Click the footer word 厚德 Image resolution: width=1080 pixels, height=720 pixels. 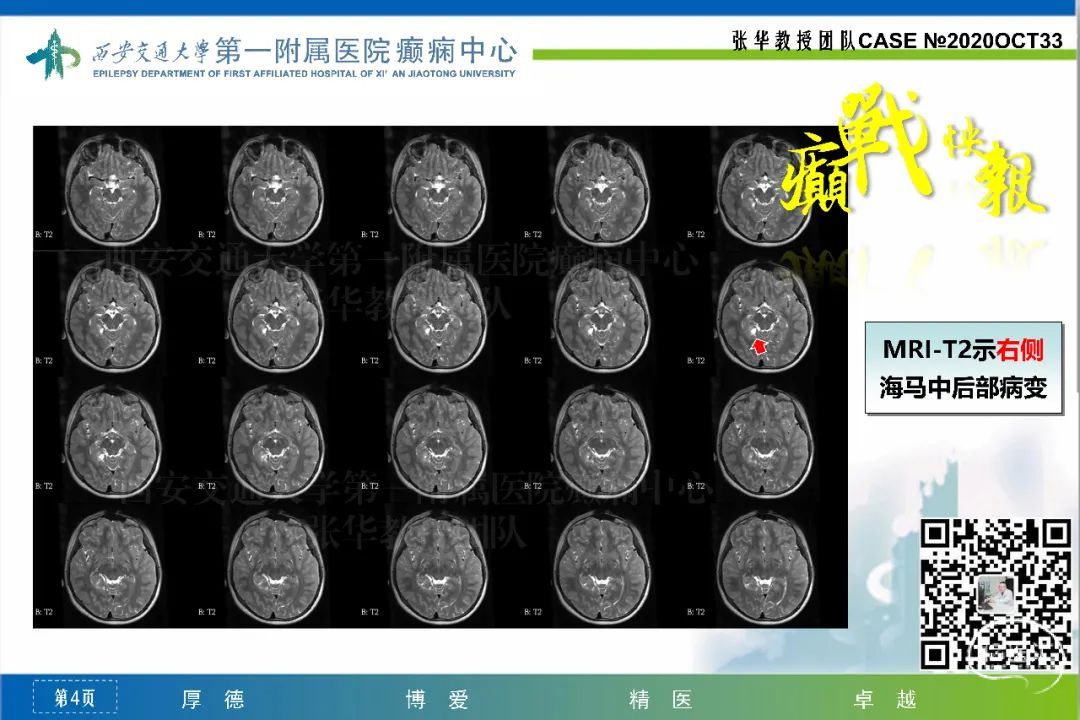[213, 699]
